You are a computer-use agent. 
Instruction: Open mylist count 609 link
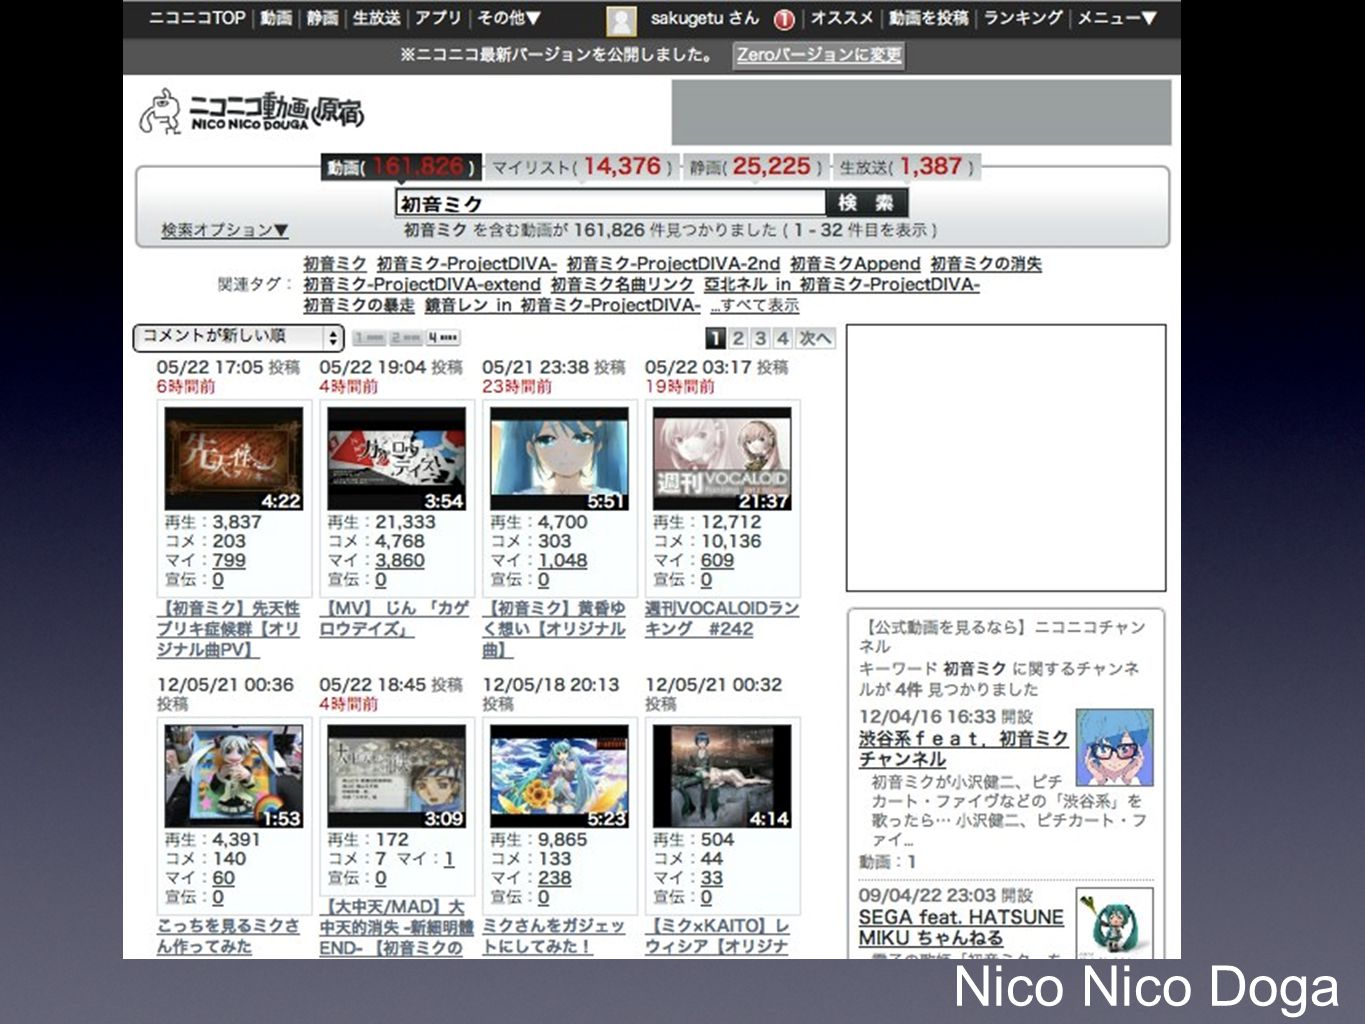[x=717, y=560]
